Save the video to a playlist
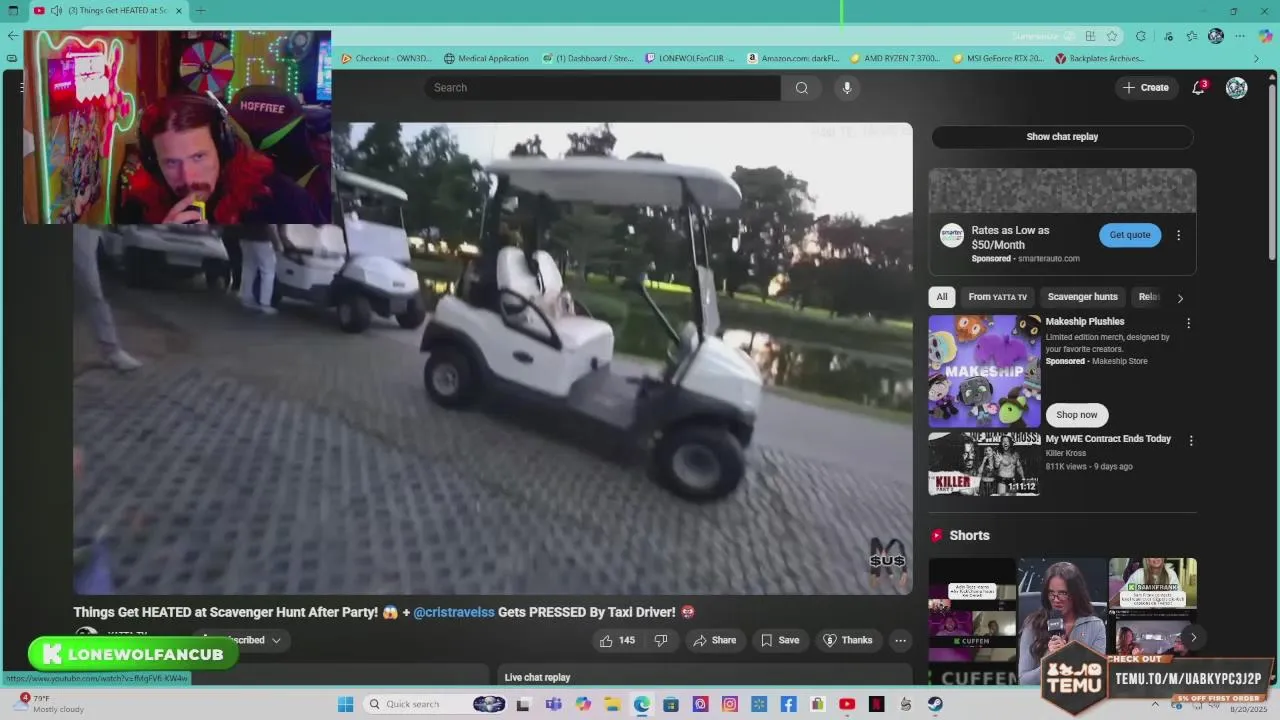 coord(778,640)
